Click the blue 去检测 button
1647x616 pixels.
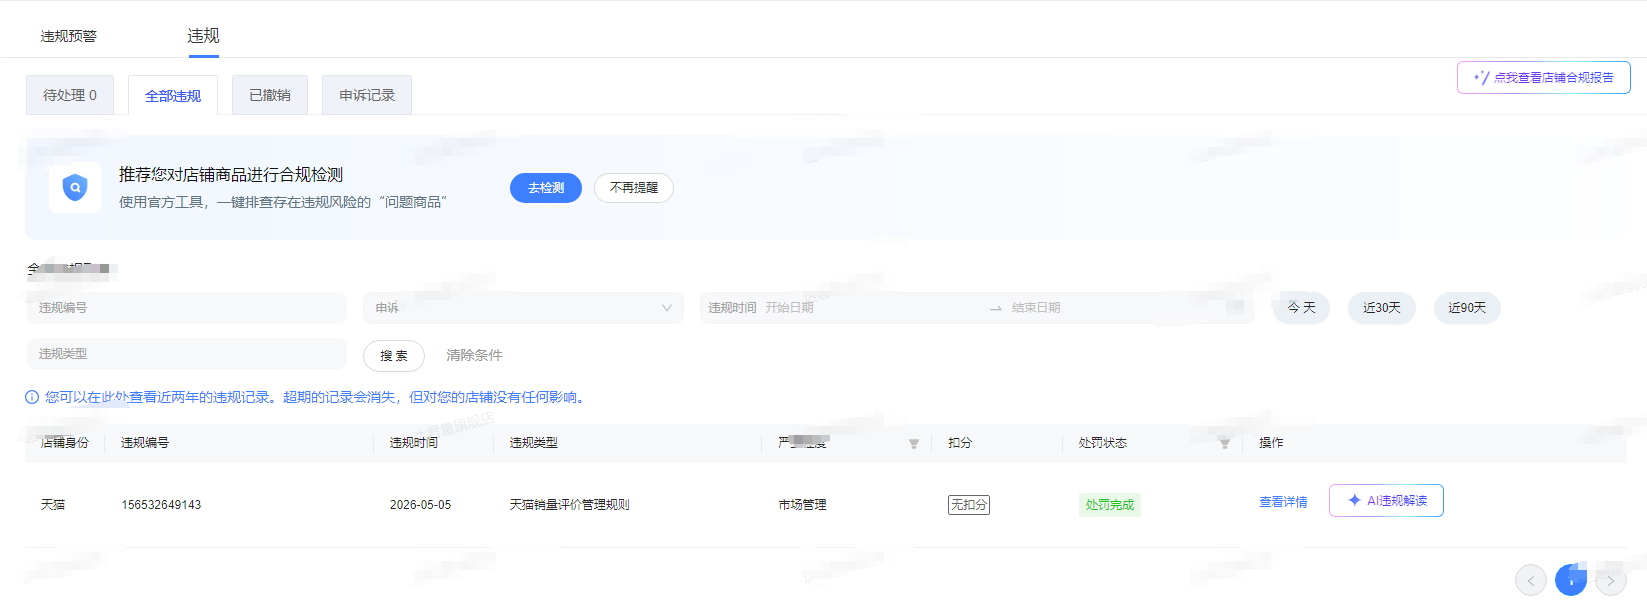(x=546, y=188)
